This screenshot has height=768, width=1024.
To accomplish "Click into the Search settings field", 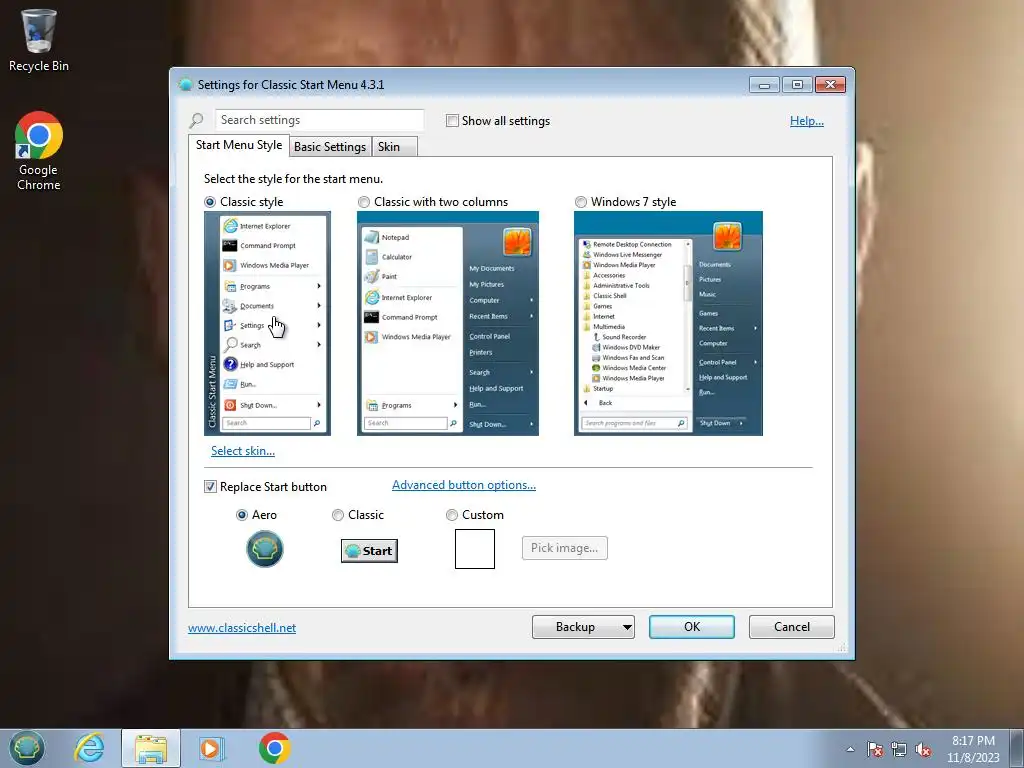I will pos(319,120).
